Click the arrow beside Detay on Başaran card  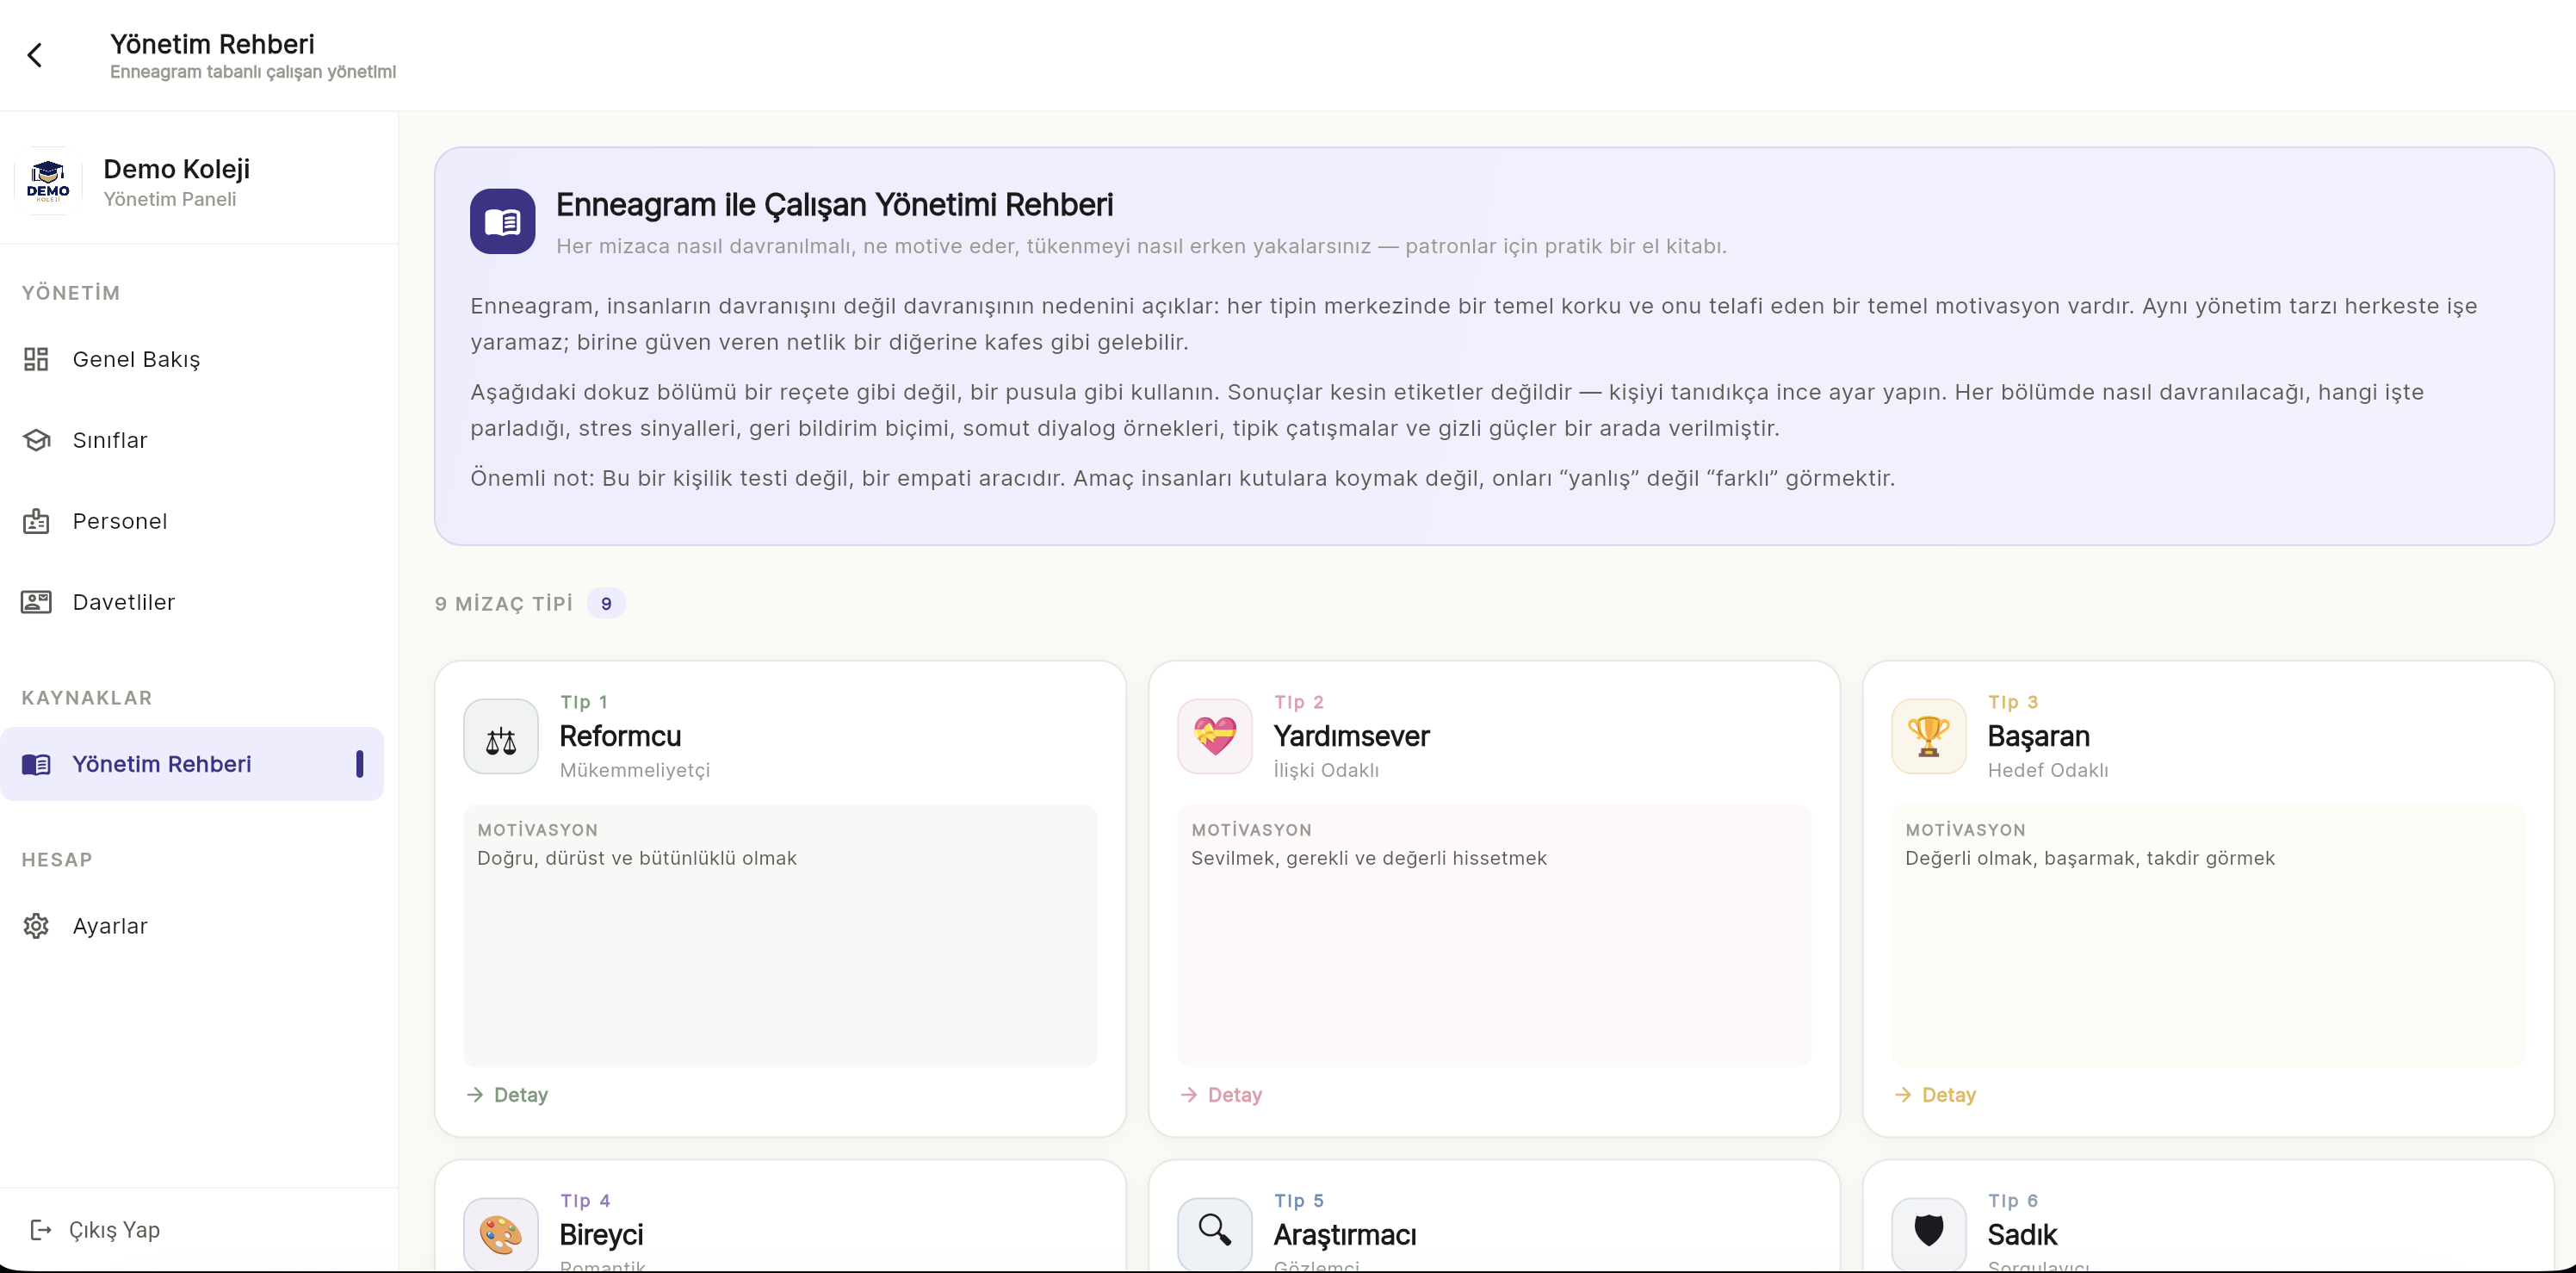1903,1095
